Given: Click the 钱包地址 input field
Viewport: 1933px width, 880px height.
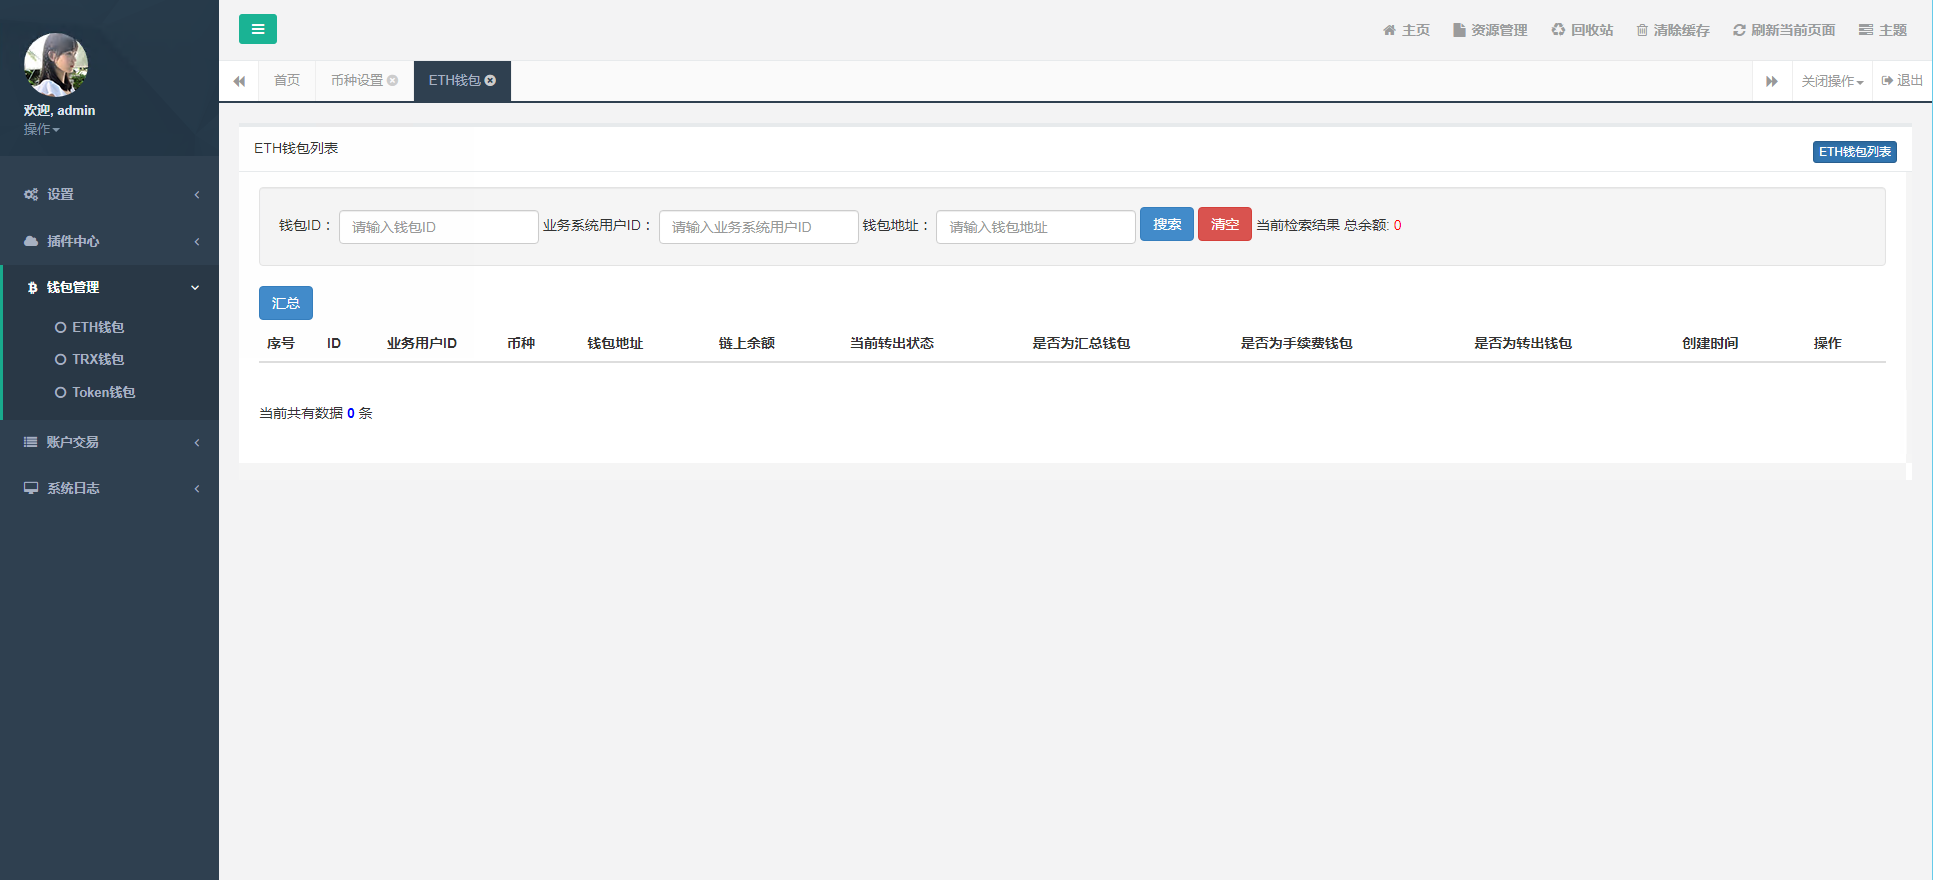Looking at the screenshot, I should click(1036, 227).
